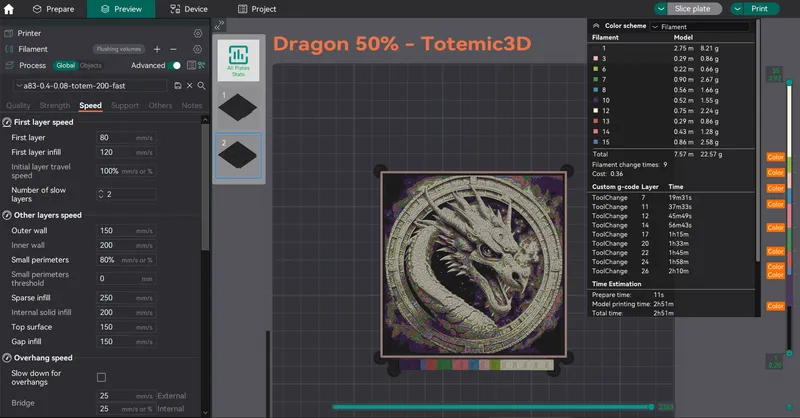Click the topmost orange Color marker on layer slider

pos(776,157)
